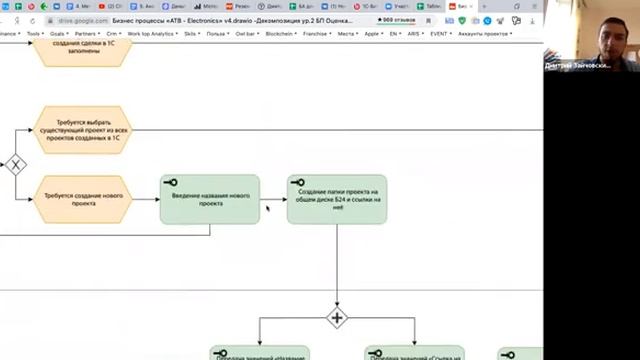Open the Skils bookmarks folder
The image size is (640, 360).
point(192,33)
